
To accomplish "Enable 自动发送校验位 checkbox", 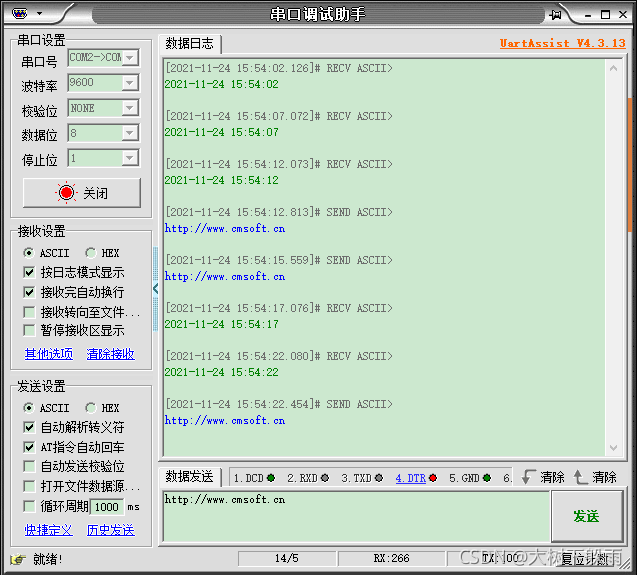I will pos(29,466).
